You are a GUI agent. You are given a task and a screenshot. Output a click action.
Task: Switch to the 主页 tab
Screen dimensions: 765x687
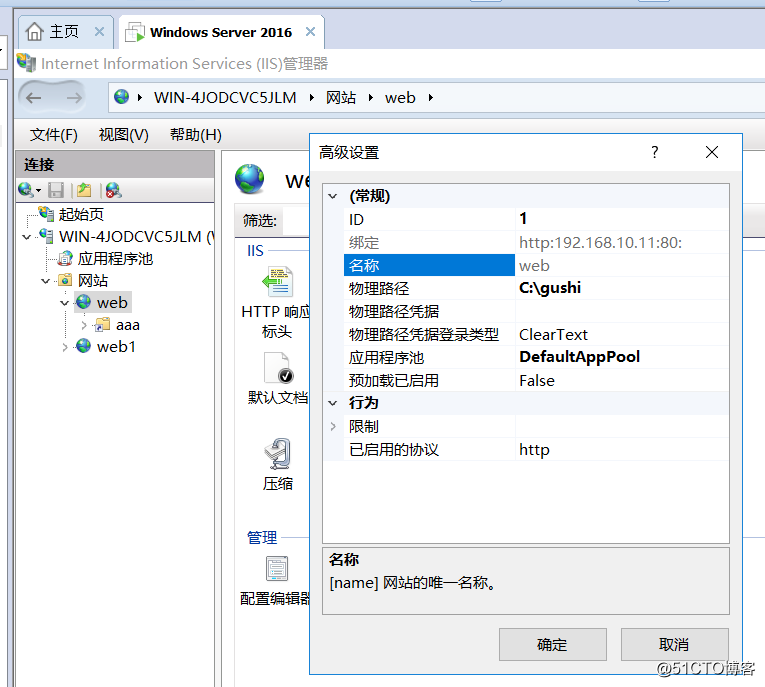(65, 32)
